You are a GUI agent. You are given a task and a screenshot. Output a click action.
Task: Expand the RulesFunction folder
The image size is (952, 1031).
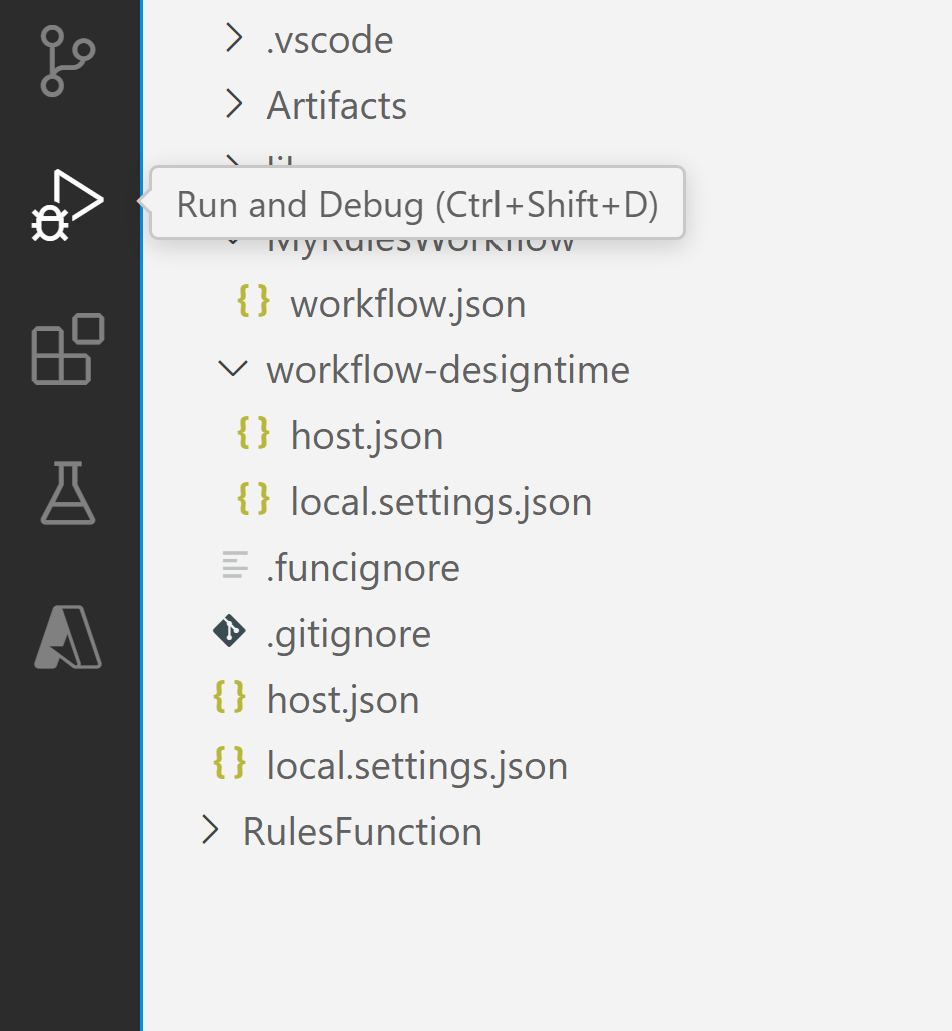[209, 831]
